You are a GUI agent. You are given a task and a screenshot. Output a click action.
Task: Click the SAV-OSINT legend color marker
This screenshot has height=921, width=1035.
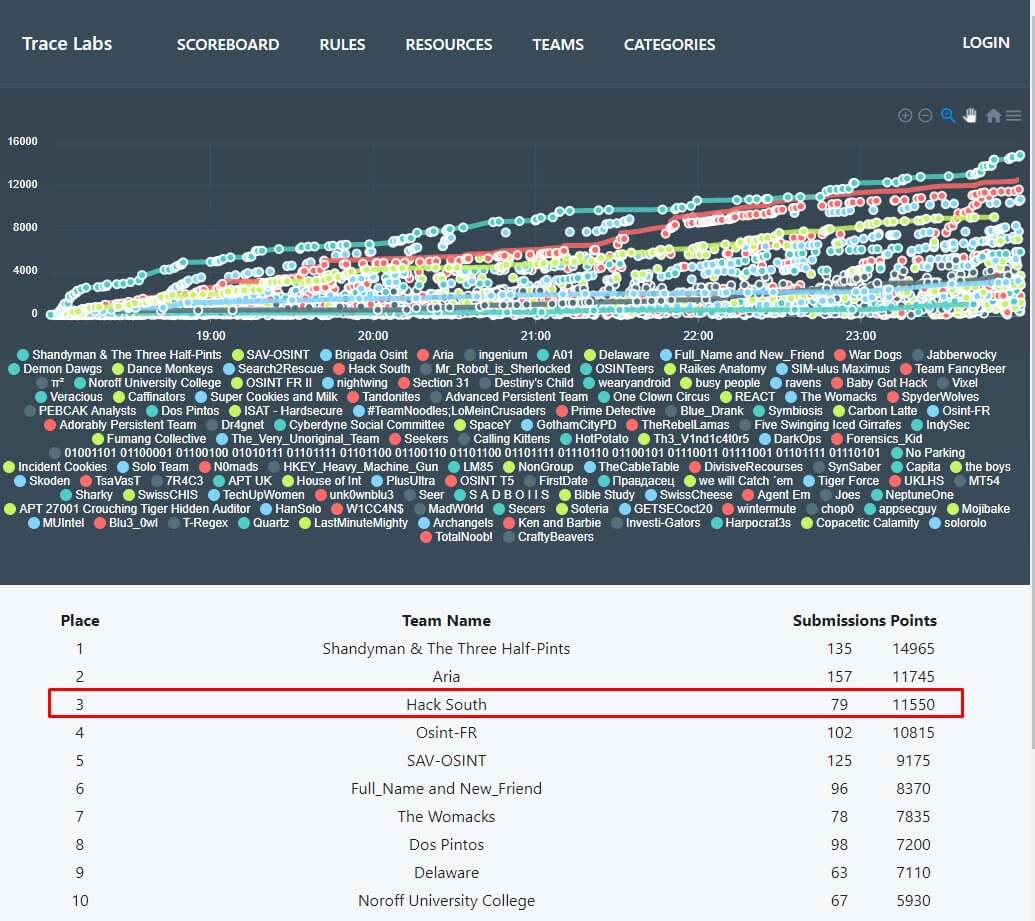238,355
